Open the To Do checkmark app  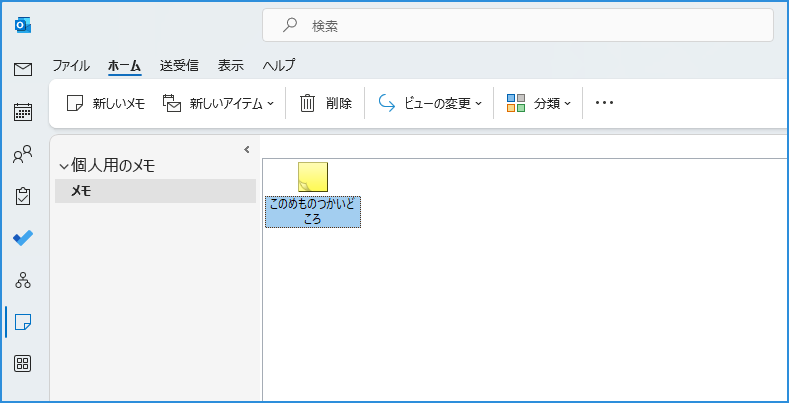[x=23, y=238]
